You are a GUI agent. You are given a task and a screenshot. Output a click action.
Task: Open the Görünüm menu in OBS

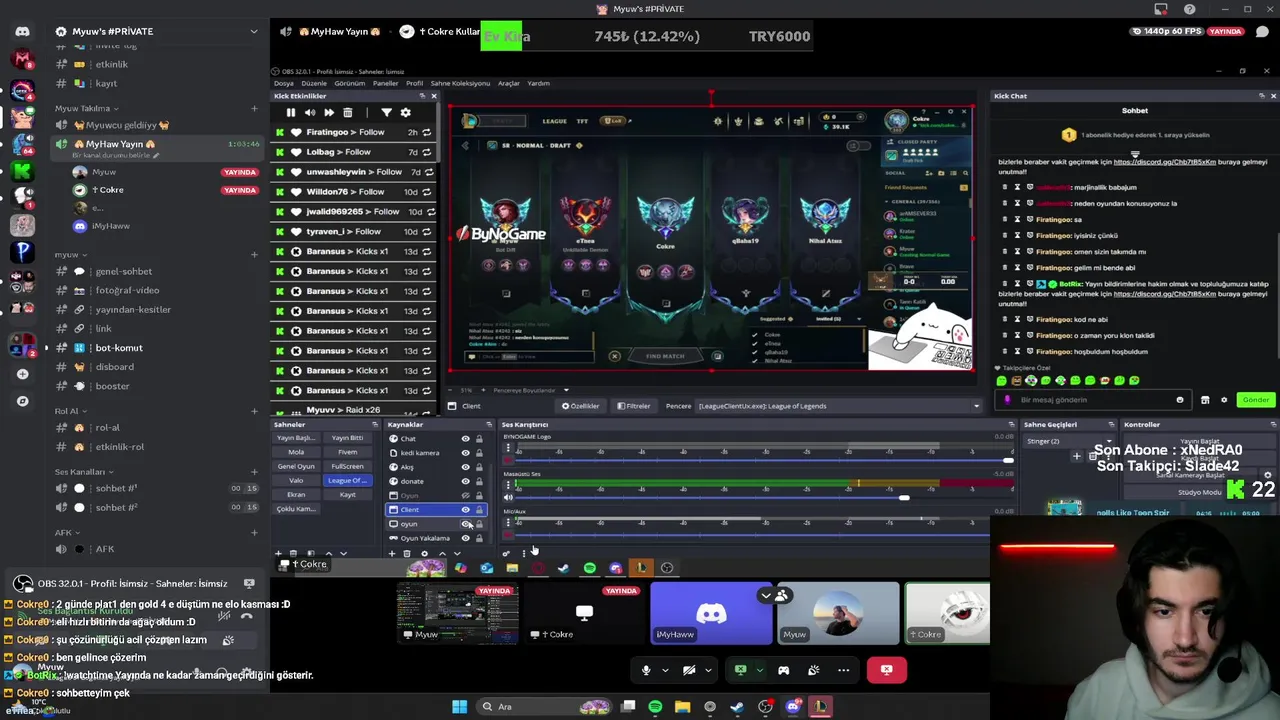coord(349,83)
